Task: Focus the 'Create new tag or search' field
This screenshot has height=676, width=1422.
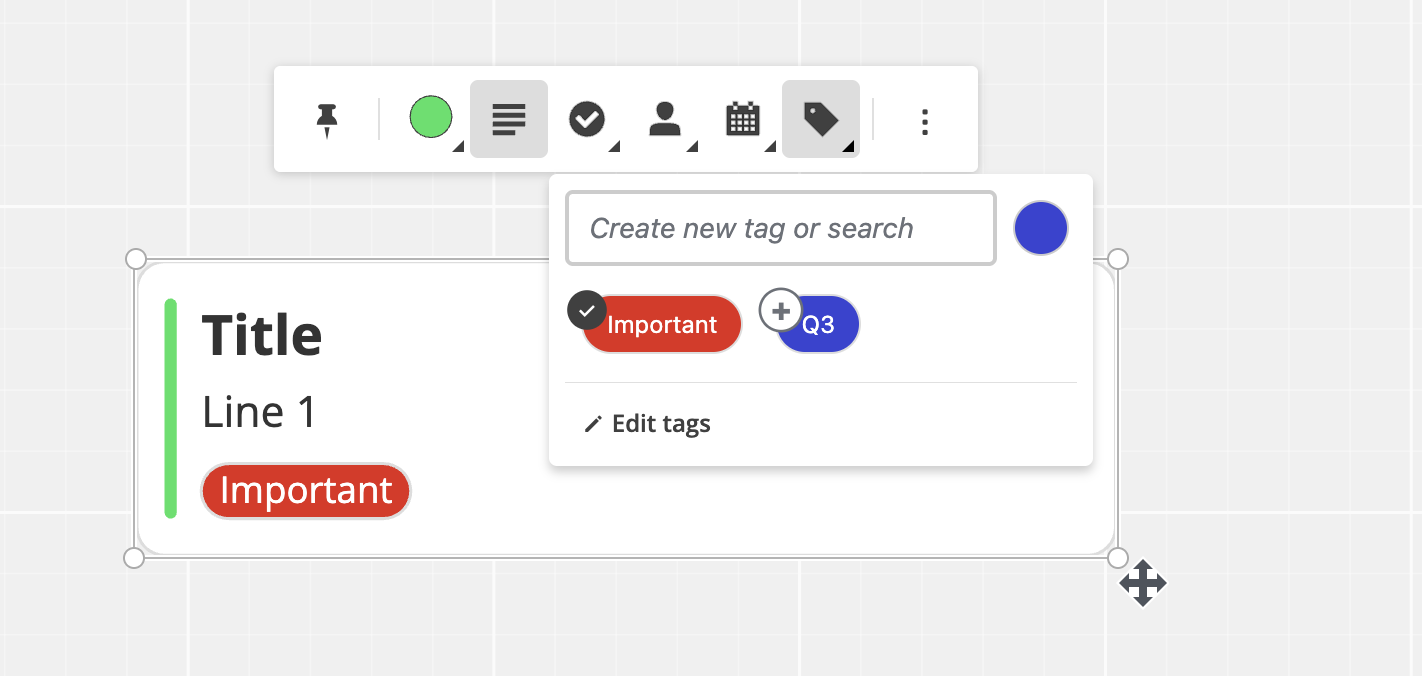Action: coord(780,229)
